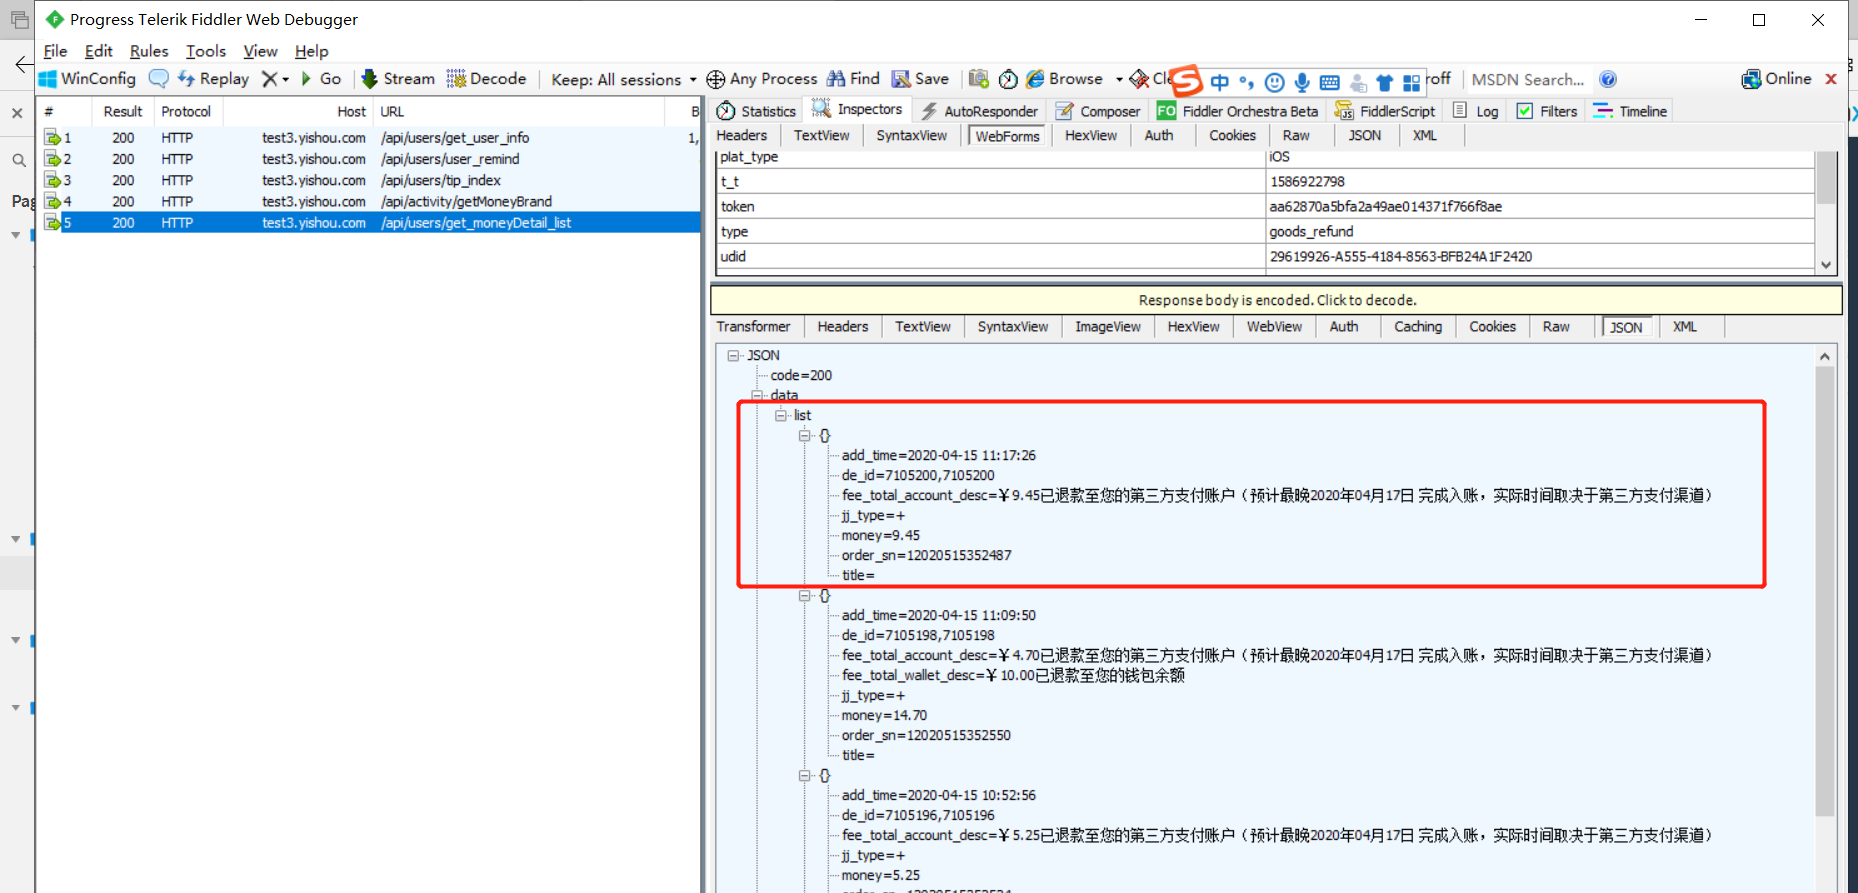Click the timer stopwatch icon
This screenshot has width=1858, height=893.
pos(1008,79)
